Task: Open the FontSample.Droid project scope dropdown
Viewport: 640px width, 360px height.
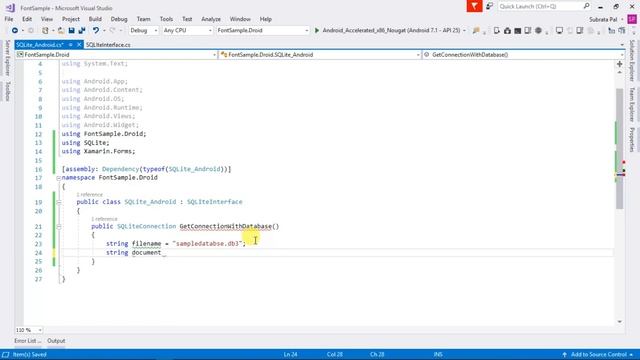Action: coord(116,55)
